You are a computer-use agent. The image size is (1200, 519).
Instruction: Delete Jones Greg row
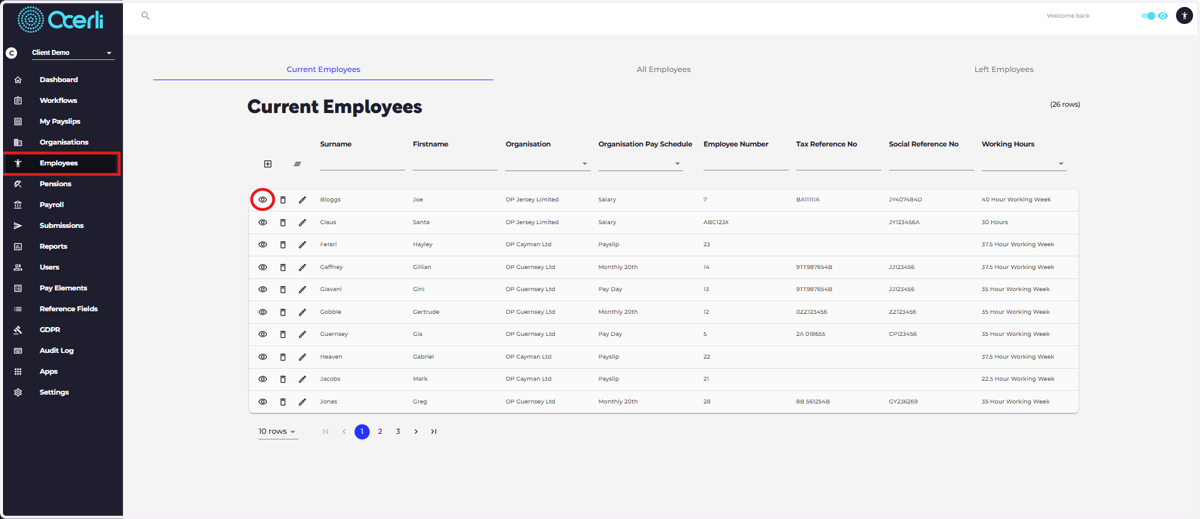(283, 402)
